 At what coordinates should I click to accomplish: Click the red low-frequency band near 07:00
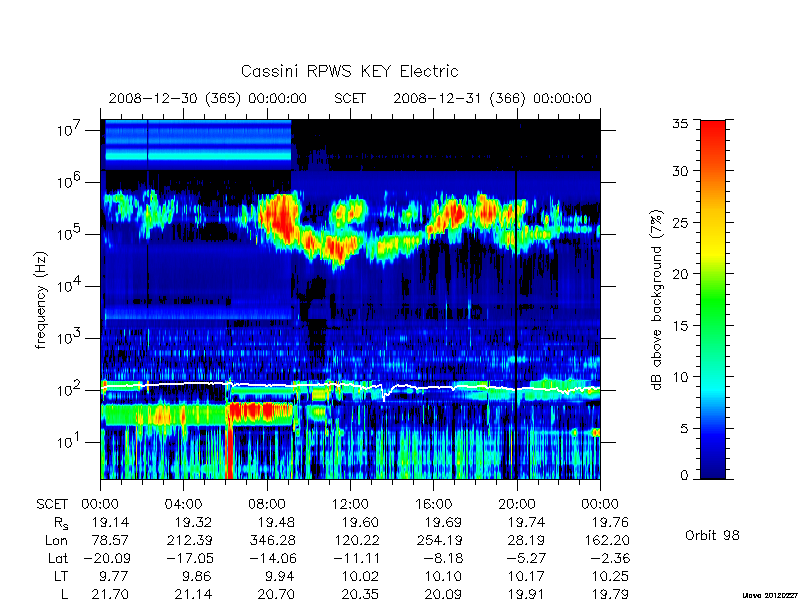pyautogui.click(x=260, y=411)
